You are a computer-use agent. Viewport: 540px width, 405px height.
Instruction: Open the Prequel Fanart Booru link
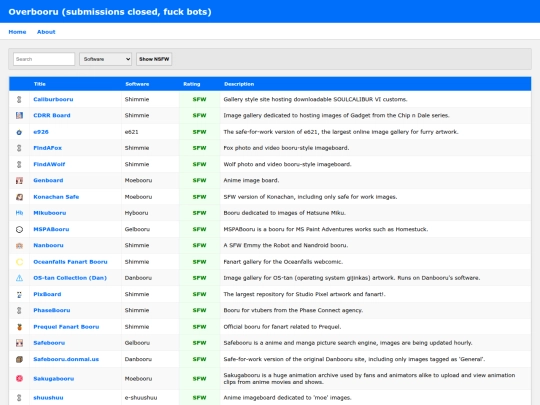pyautogui.click(x=66, y=327)
